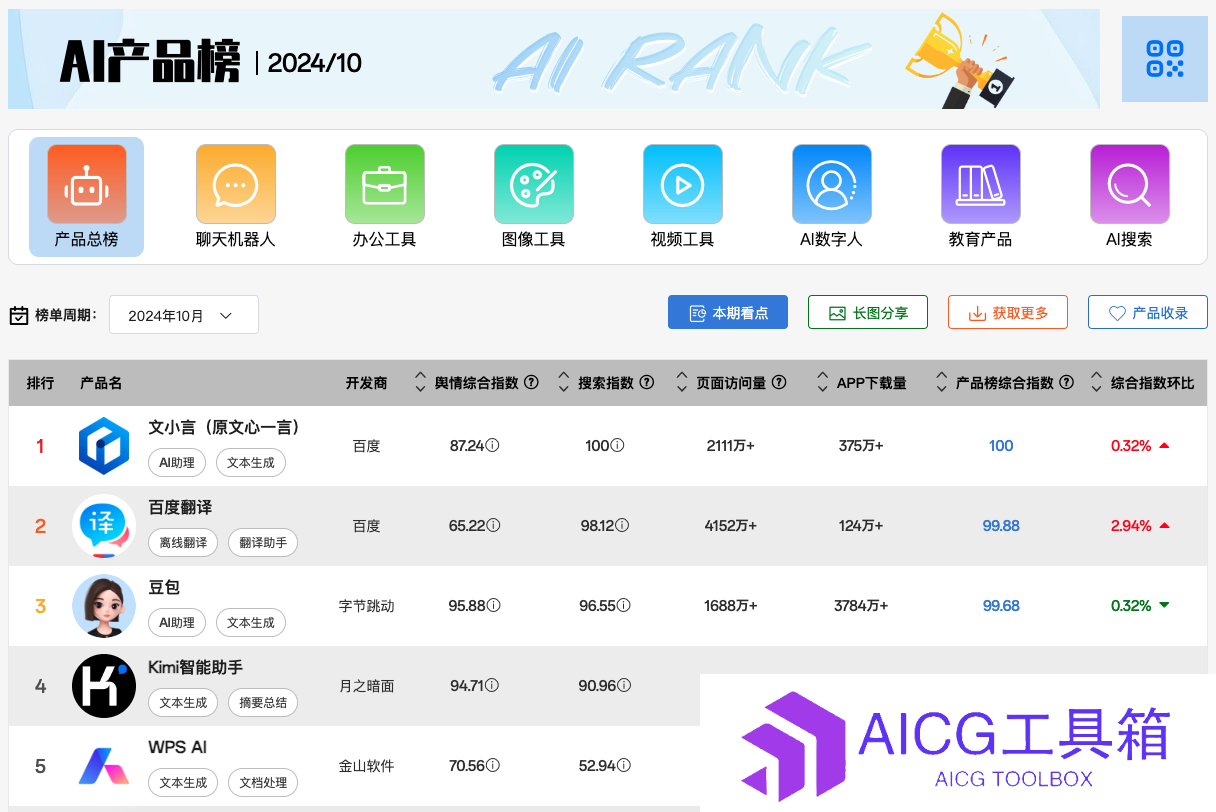1216x812 pixels.
Task: Open Kimi智能助手 product name
Action: tap(196, 667)
